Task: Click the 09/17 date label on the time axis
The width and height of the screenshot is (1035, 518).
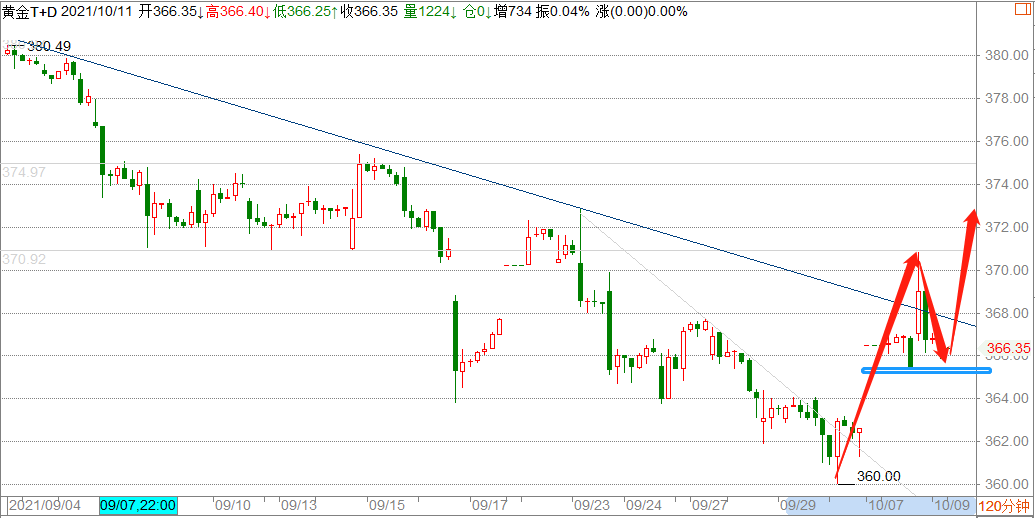Action: point(489,507)
